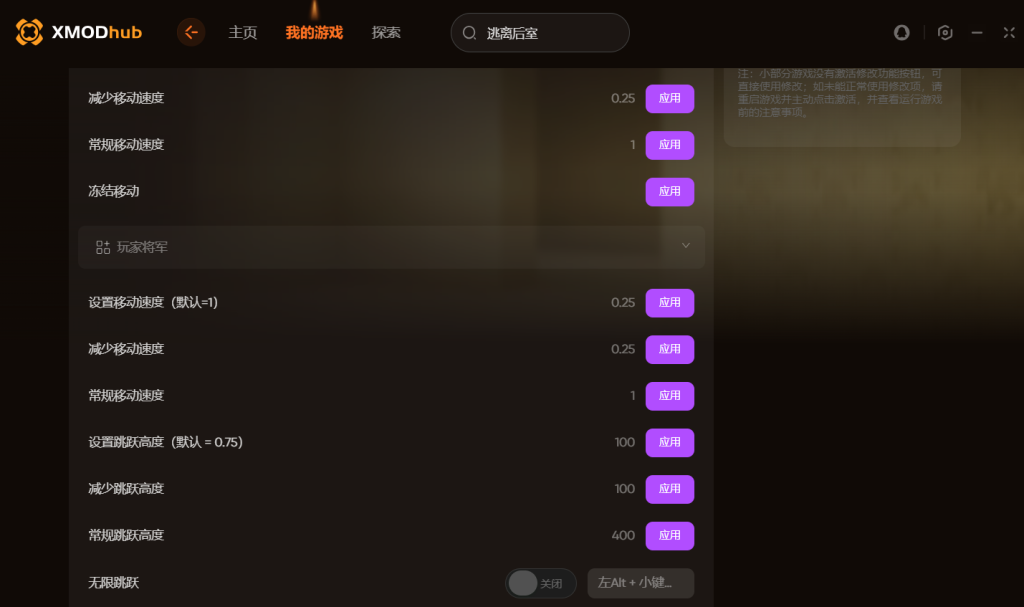
Task: Click the XMODhub logo icon
Action: click(29, 32)
